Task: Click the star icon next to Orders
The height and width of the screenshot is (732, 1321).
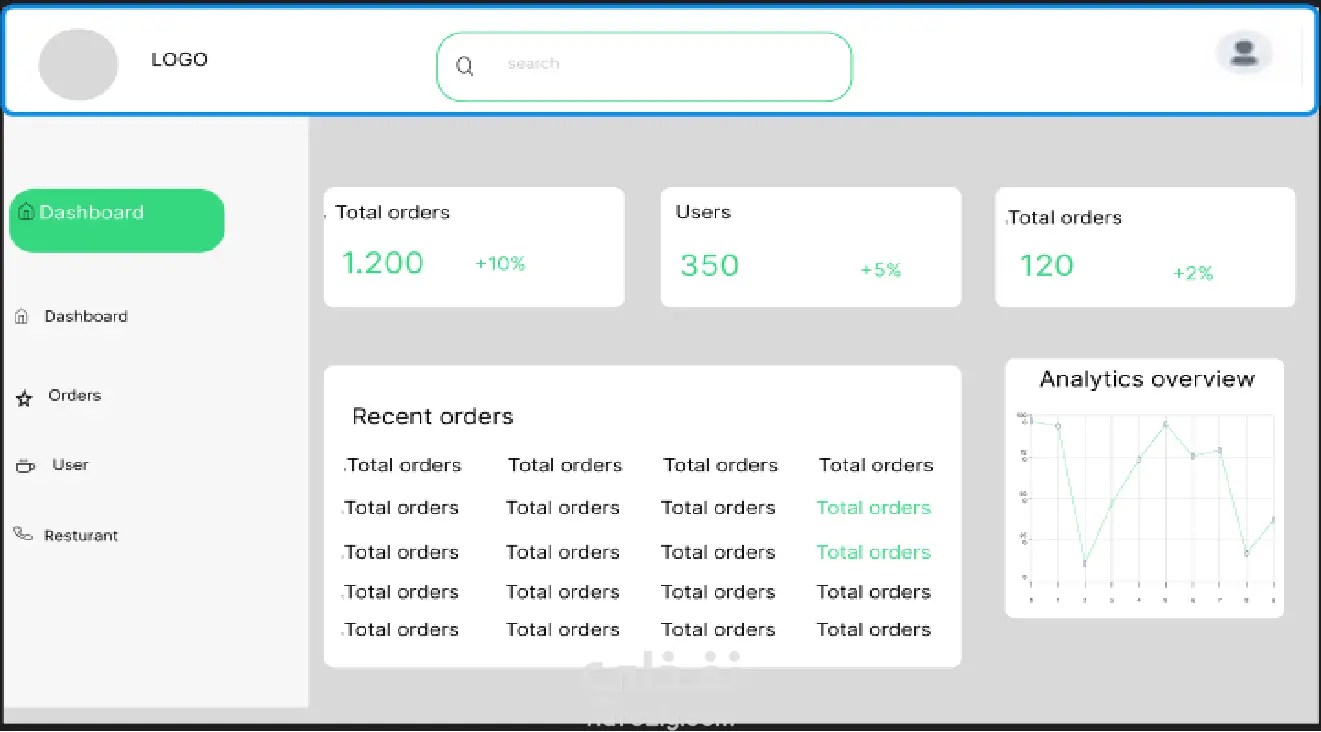Action: pyautogui.click(x=24, y=399)
